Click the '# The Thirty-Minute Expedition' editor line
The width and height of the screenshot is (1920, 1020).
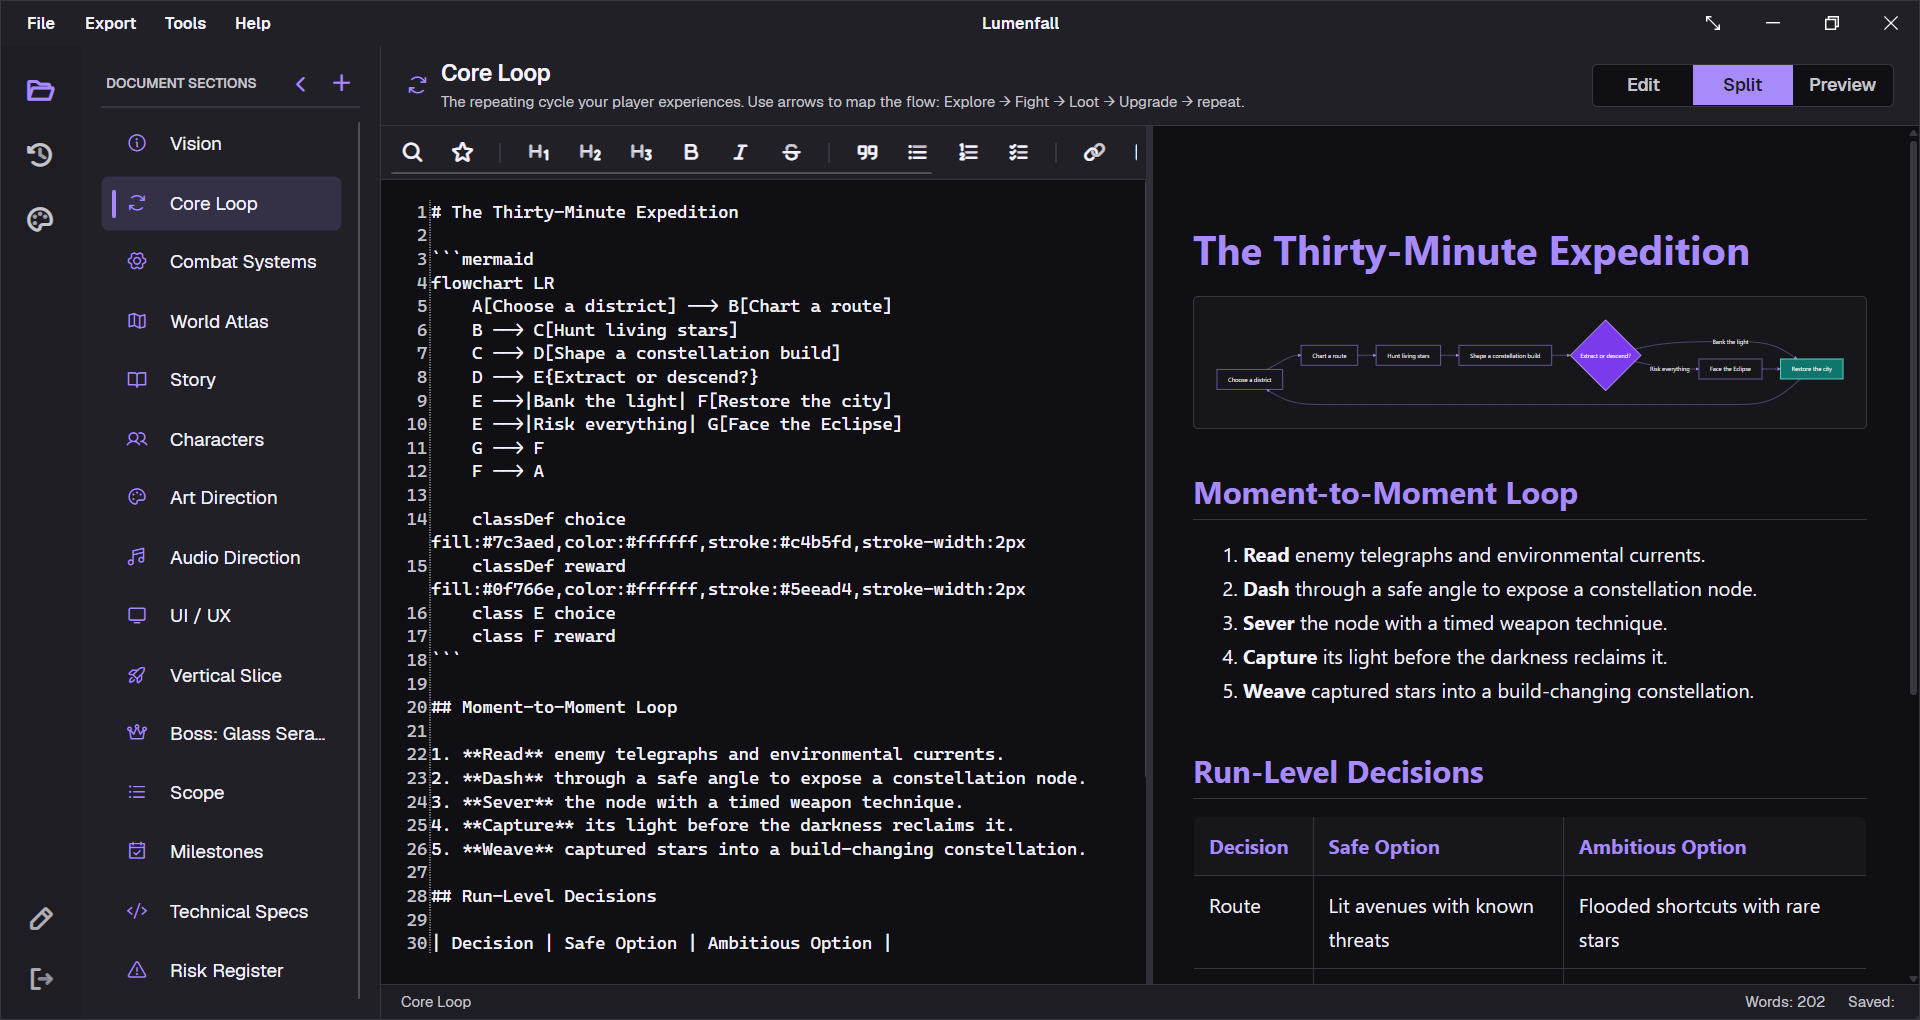coord(585,212)
